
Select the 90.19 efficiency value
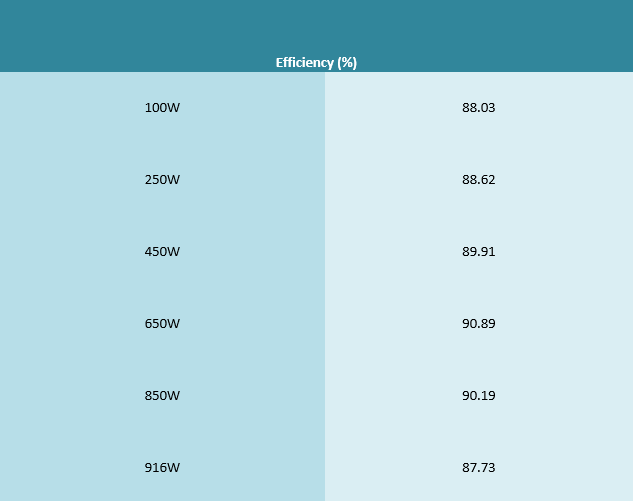click(x=478, y=396)
